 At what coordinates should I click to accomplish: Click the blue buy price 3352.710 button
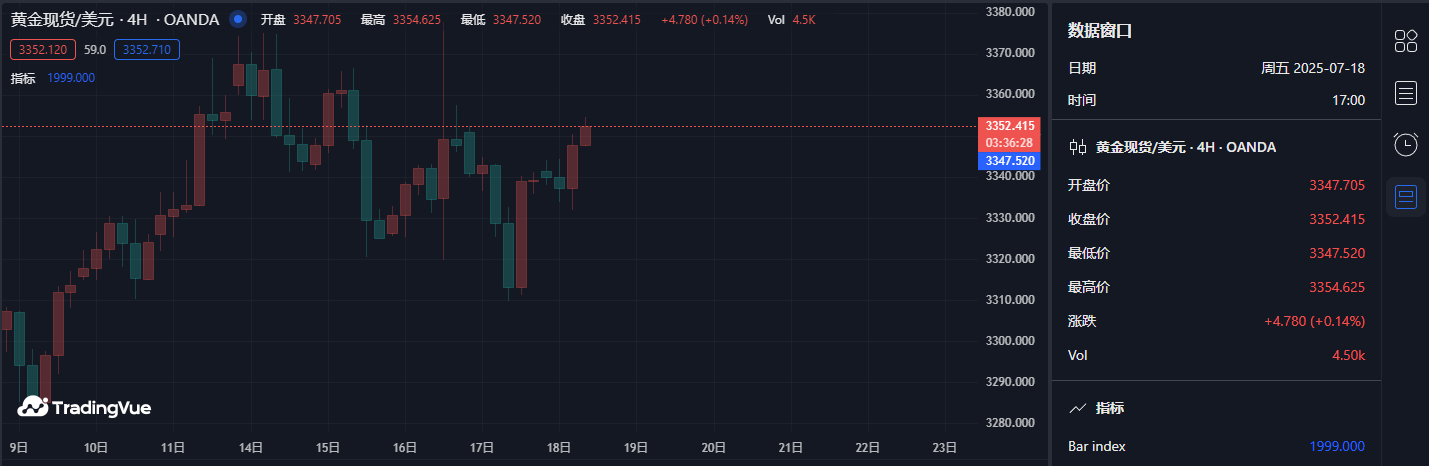147,48
